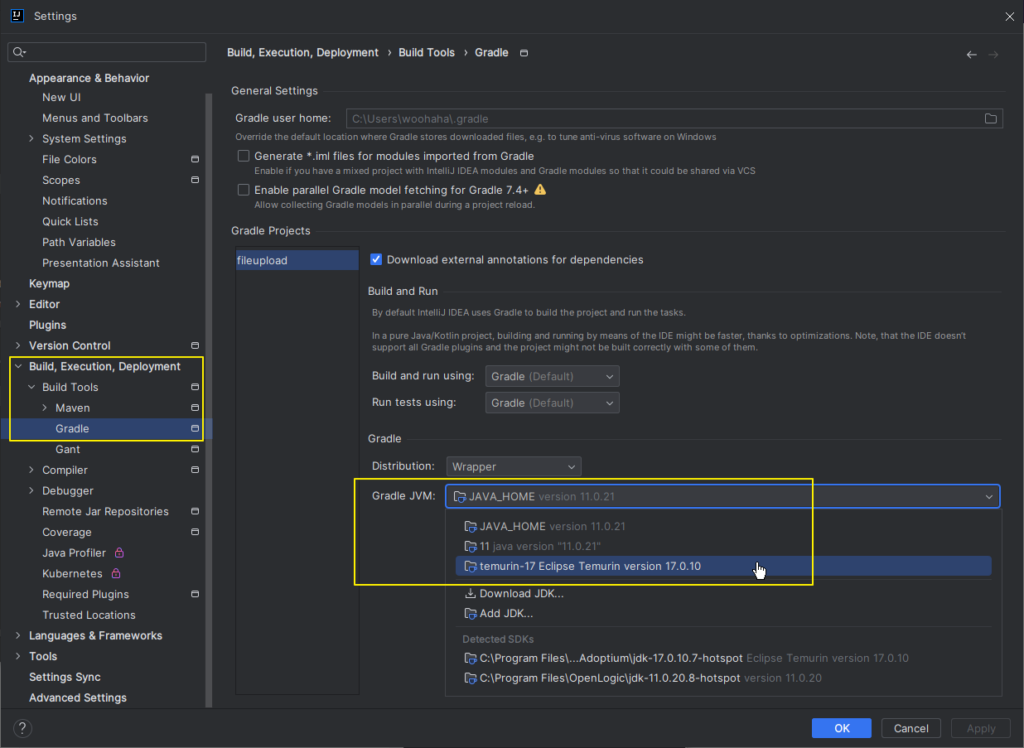Viewport: 1024px width, 748px height.
Task: Click the project icon on the Coverage row
Action: (195, 532)
